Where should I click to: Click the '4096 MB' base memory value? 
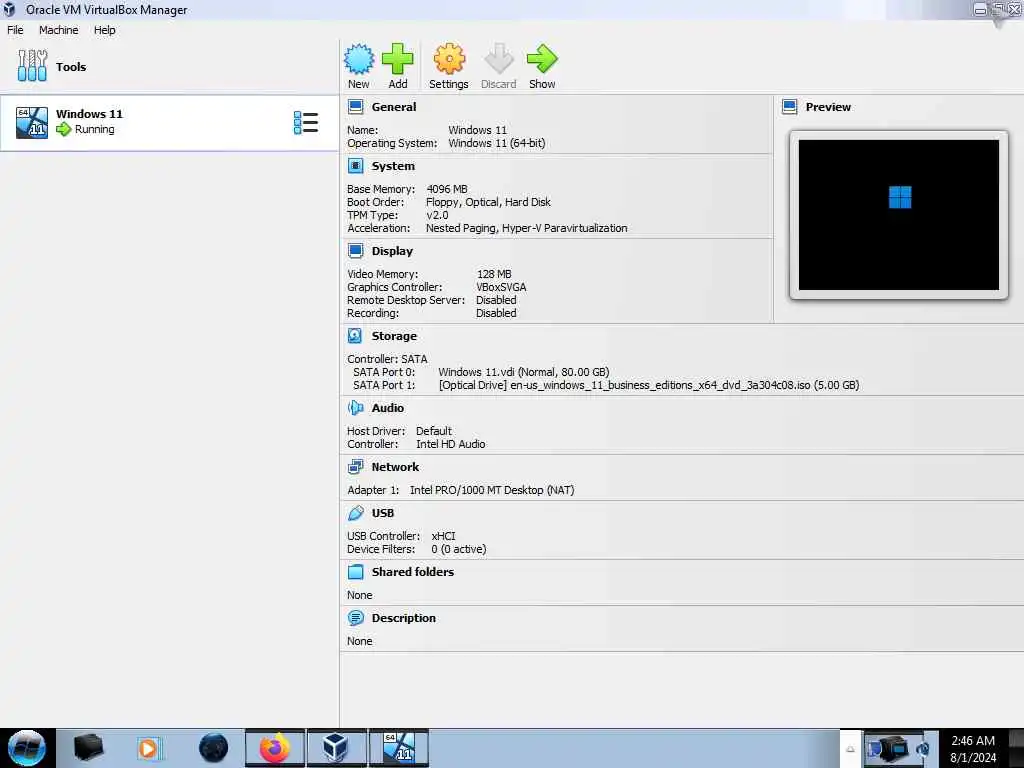click(447, 189)
